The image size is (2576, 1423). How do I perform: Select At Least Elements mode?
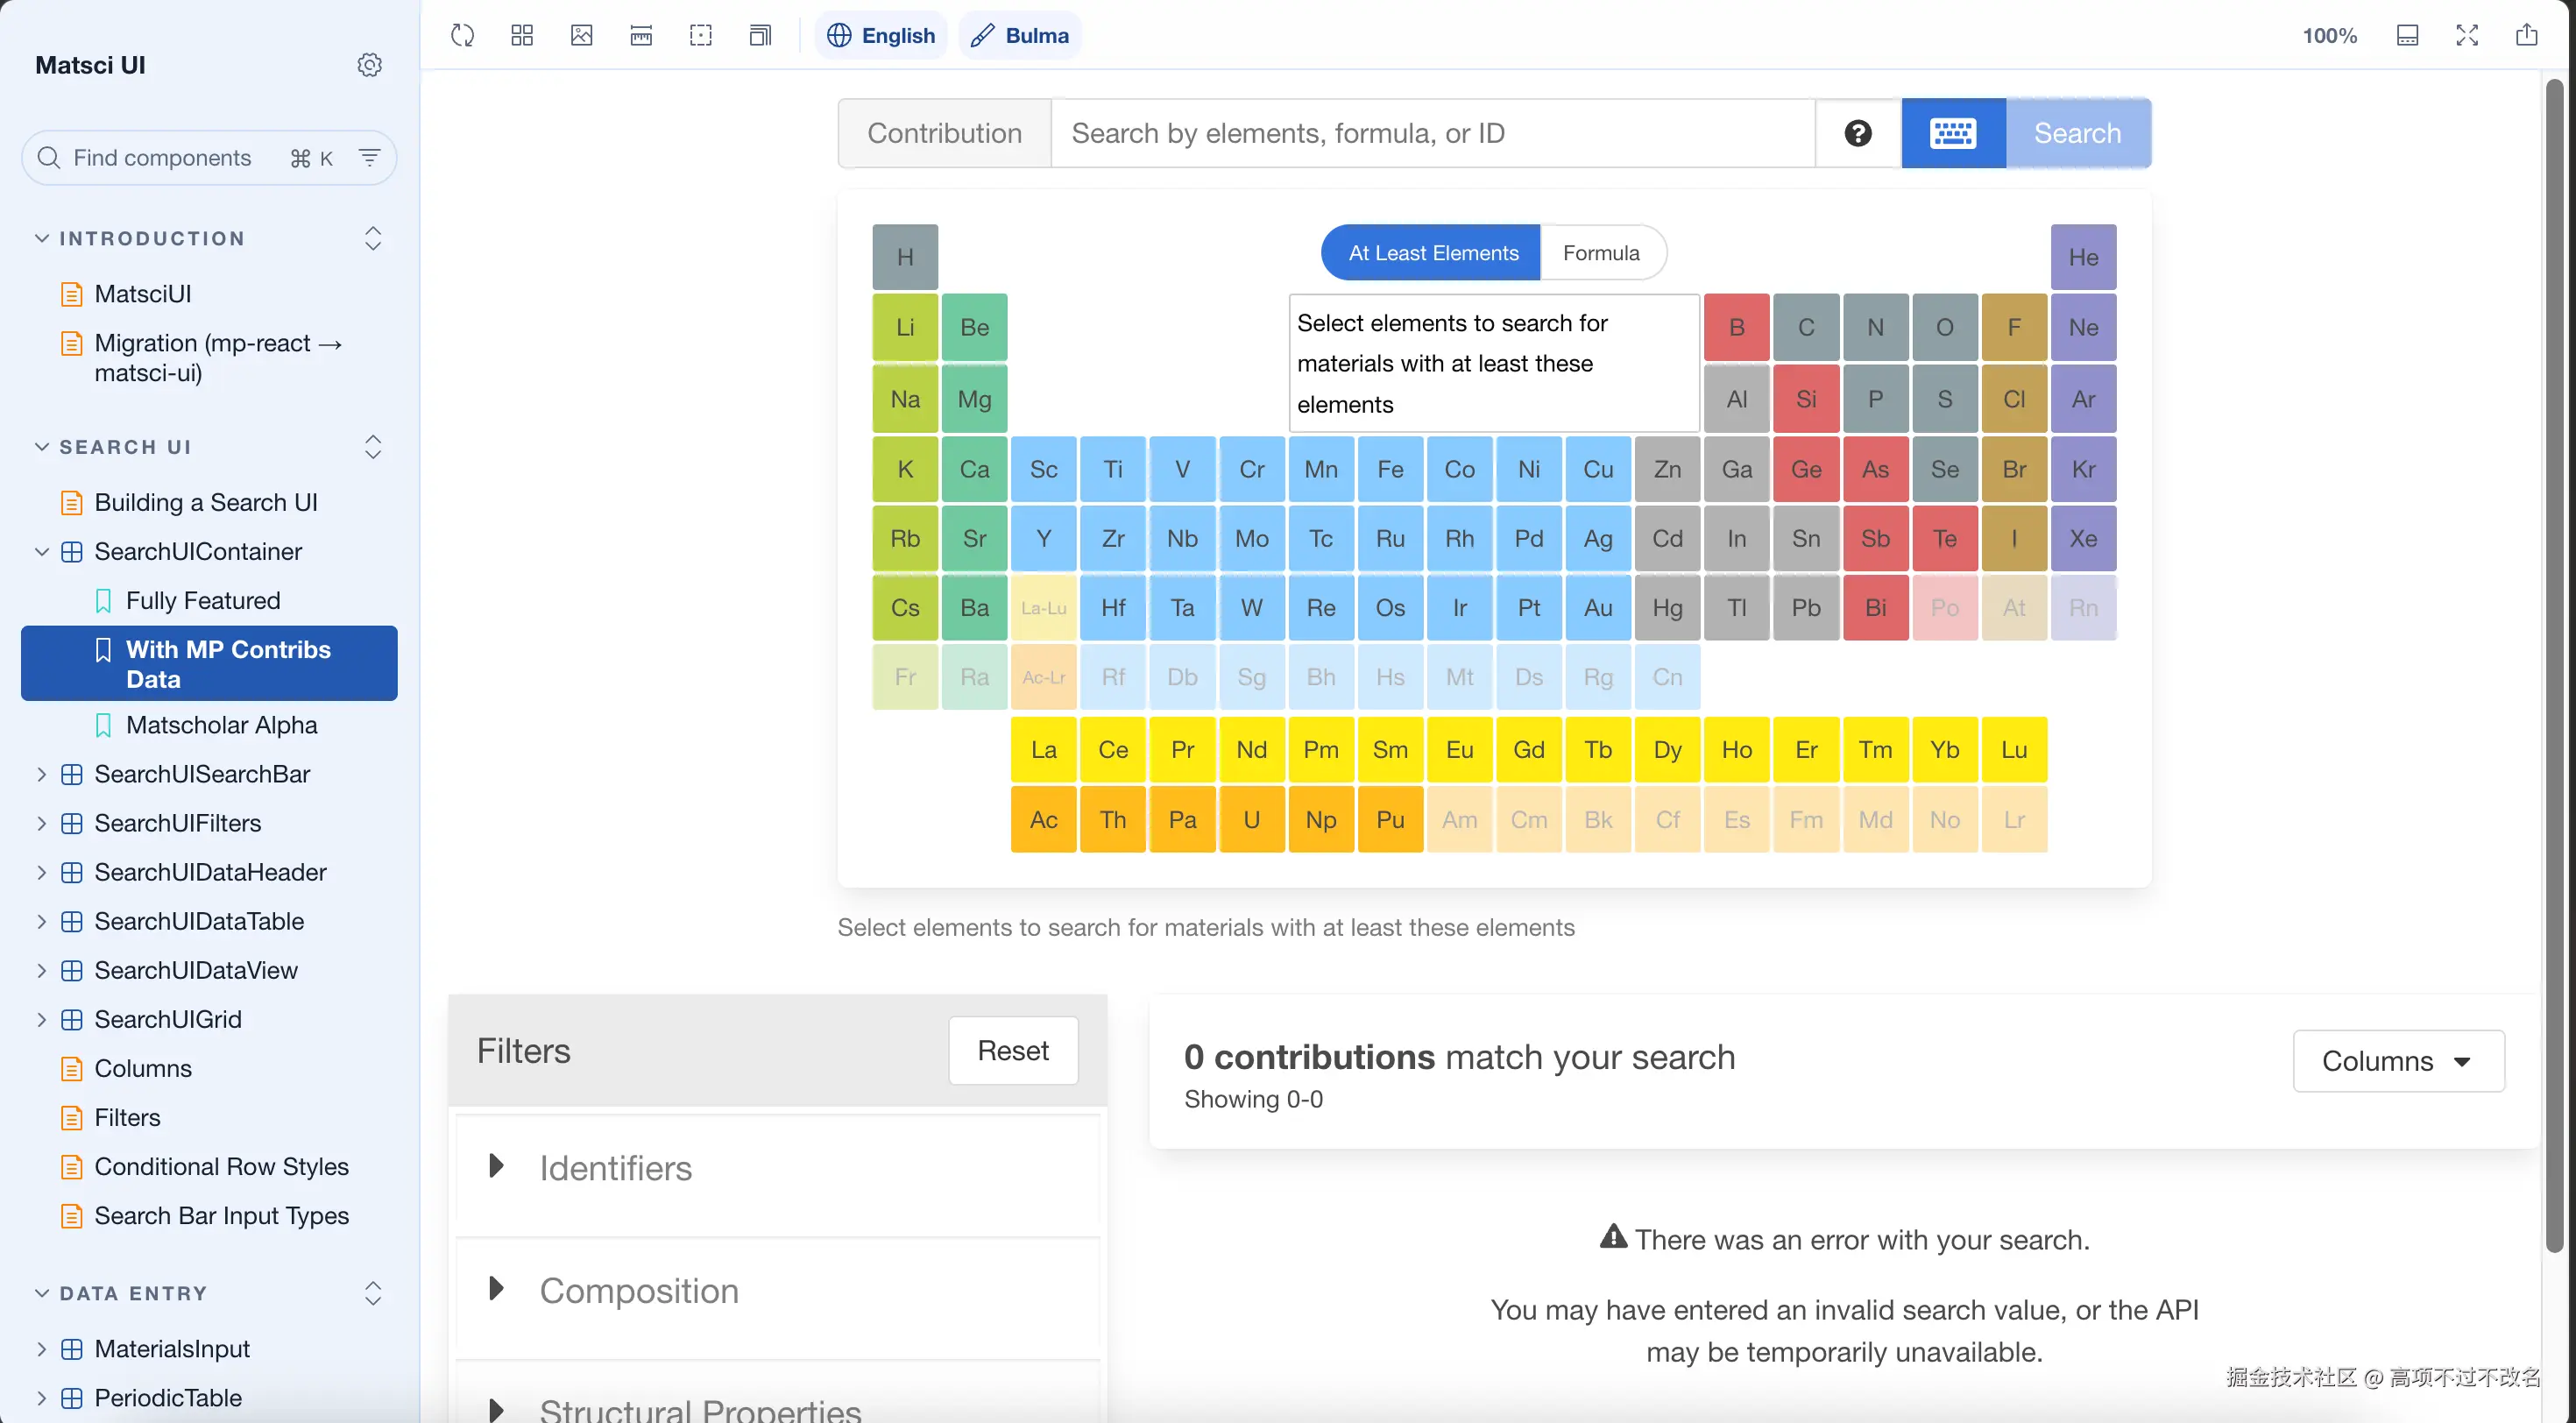1431,253
